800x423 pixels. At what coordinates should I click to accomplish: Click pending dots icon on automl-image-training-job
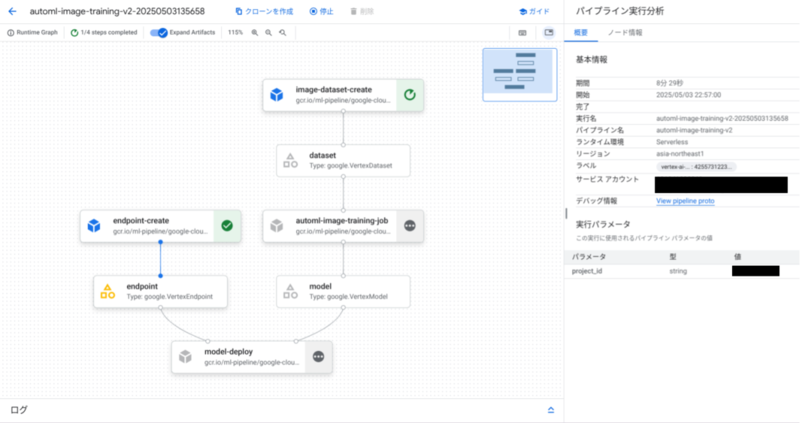pyautogui.click(x=410, y=226)
